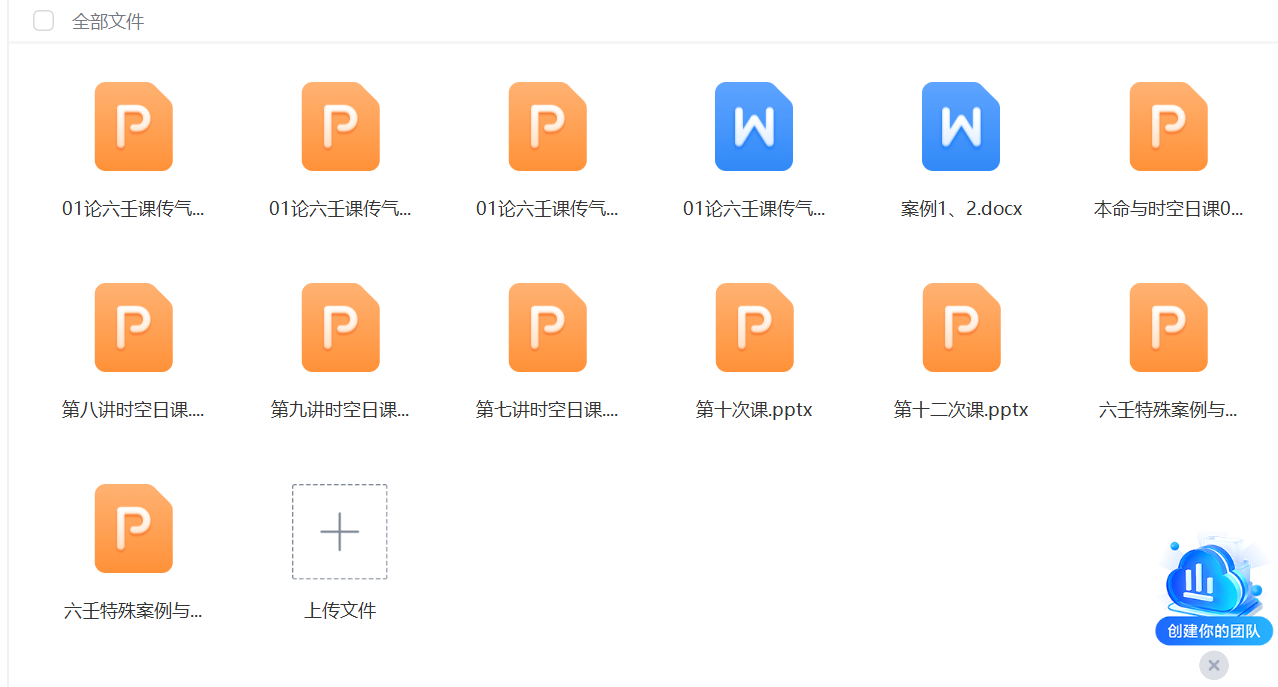Click the 全部文件 header text
The image size is (1278, 687).
[108, 22]
